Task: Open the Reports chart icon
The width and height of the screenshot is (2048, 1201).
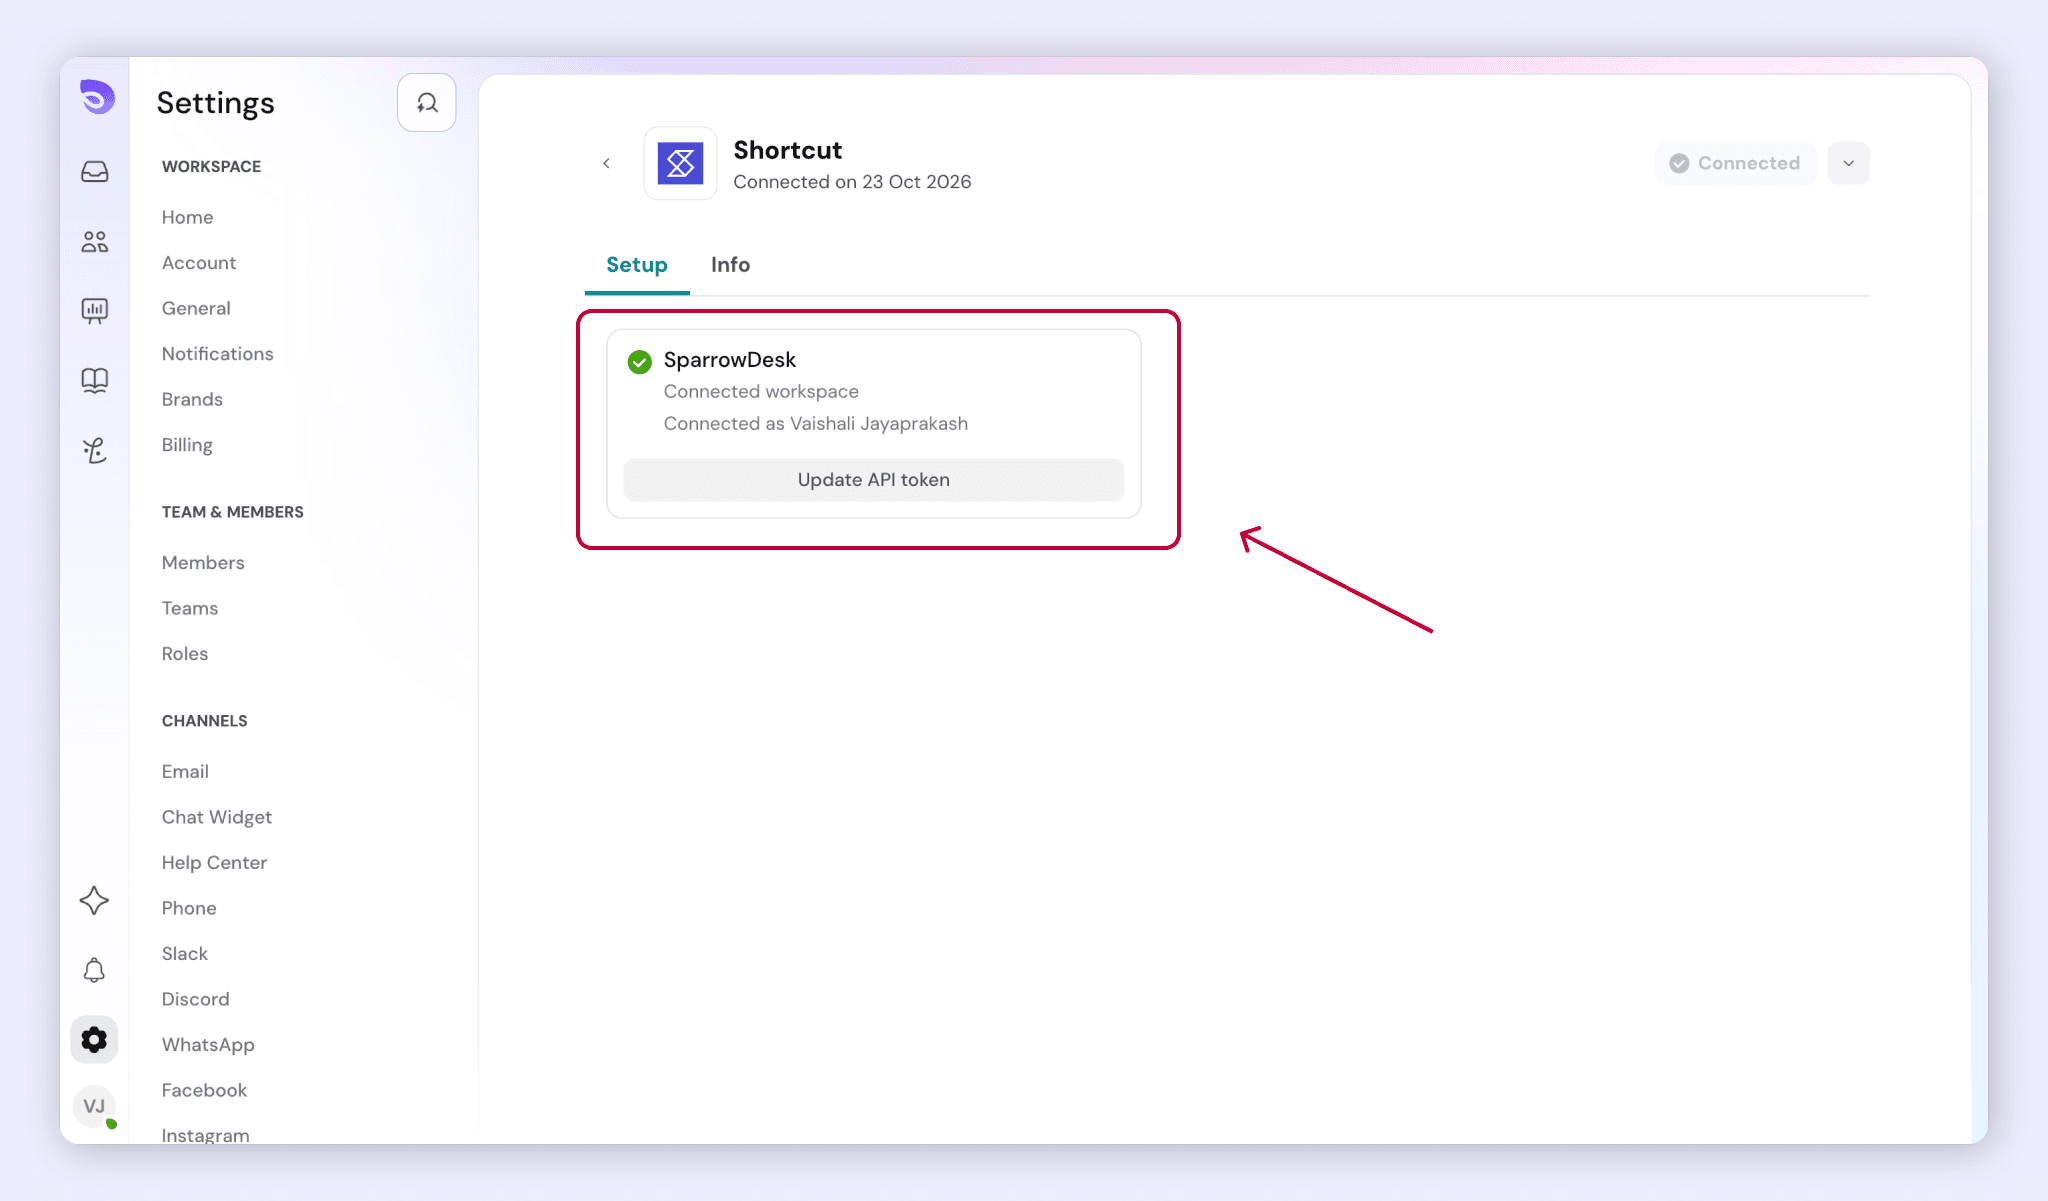Action: (95, 311)
